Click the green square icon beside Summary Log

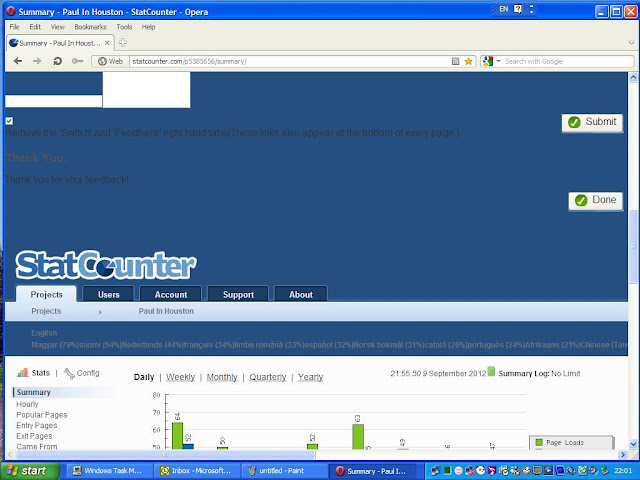491,371
